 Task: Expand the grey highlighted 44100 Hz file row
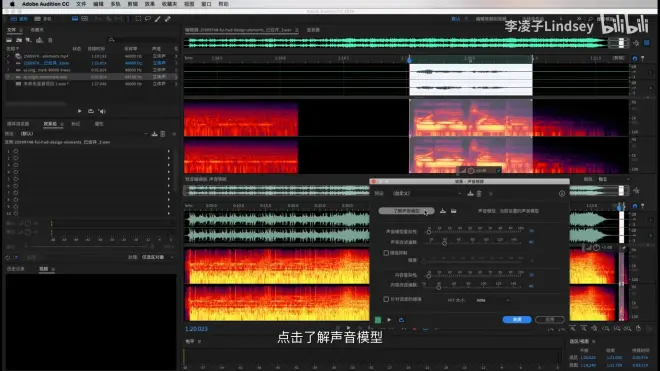click(x=8, y=77)
